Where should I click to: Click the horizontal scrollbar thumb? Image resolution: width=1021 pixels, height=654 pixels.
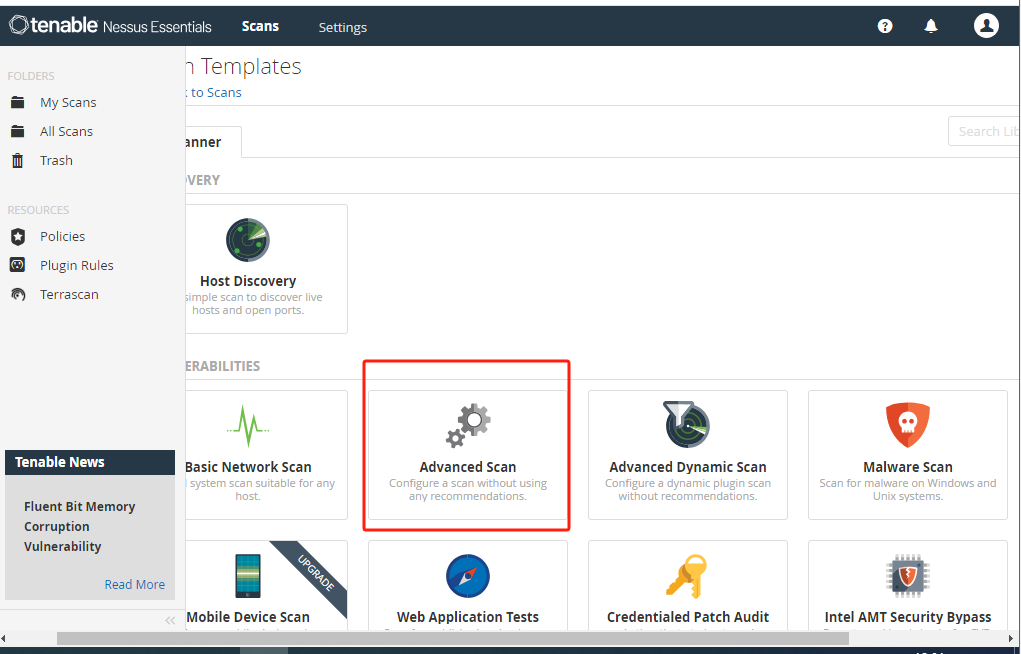click(x=453, y=638)
